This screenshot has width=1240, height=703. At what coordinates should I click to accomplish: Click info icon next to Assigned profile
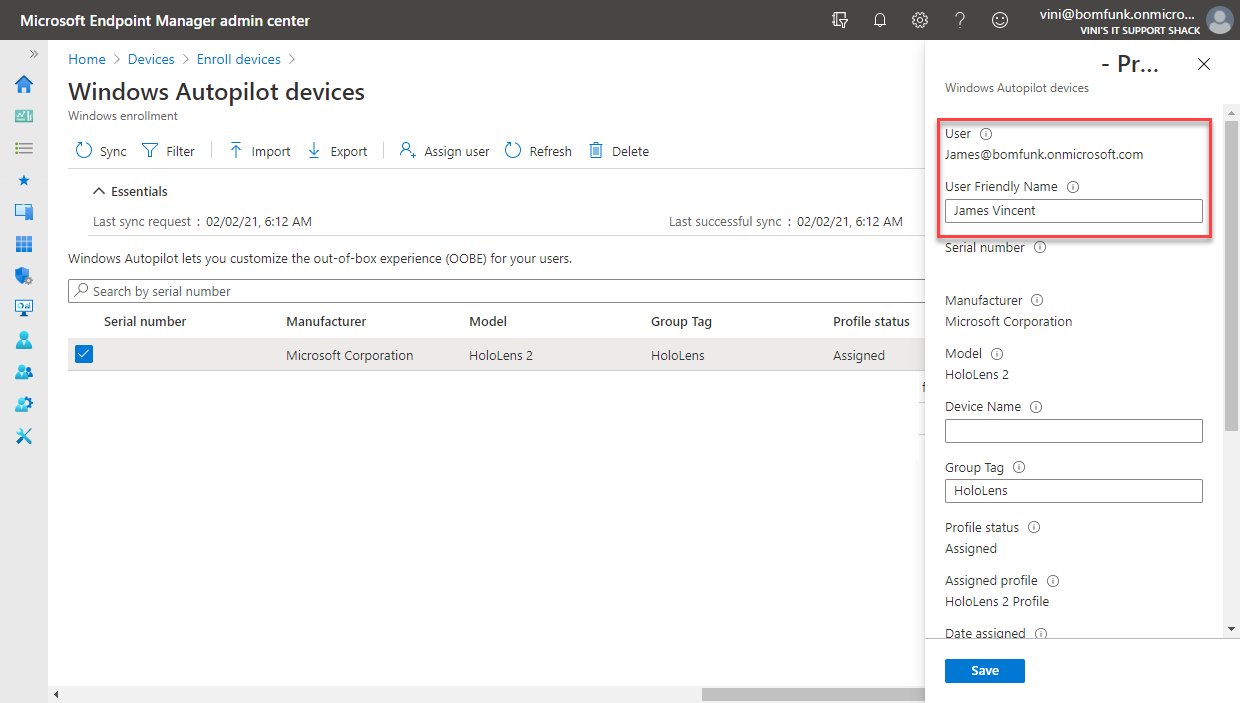click(1053, 581)
